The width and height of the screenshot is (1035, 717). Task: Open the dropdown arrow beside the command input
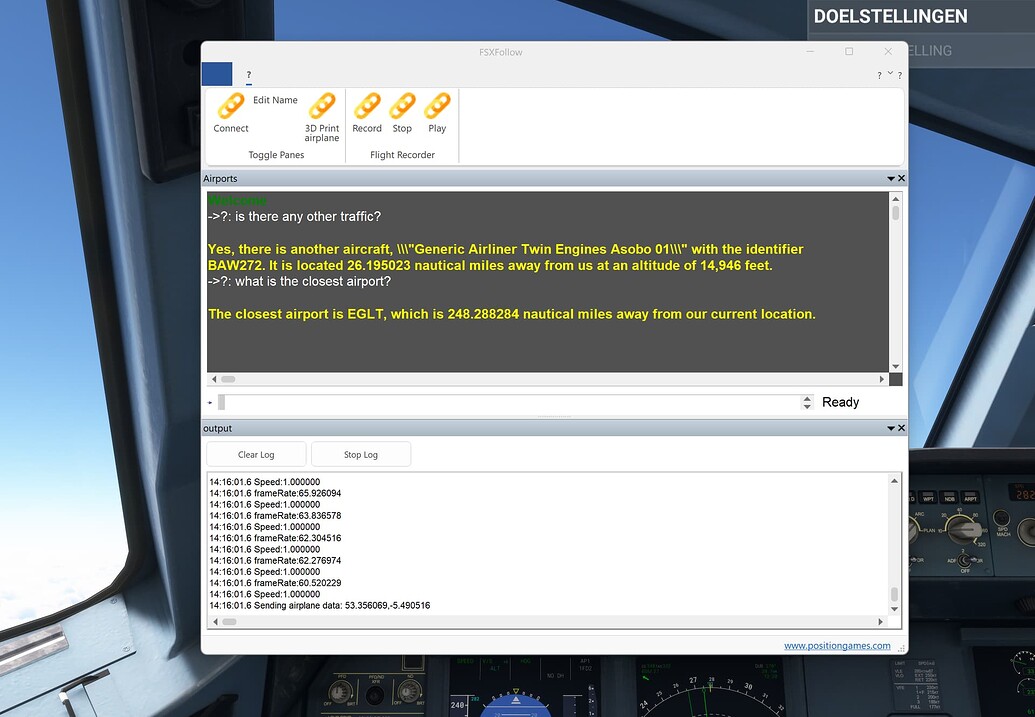(x=210, y=402)
